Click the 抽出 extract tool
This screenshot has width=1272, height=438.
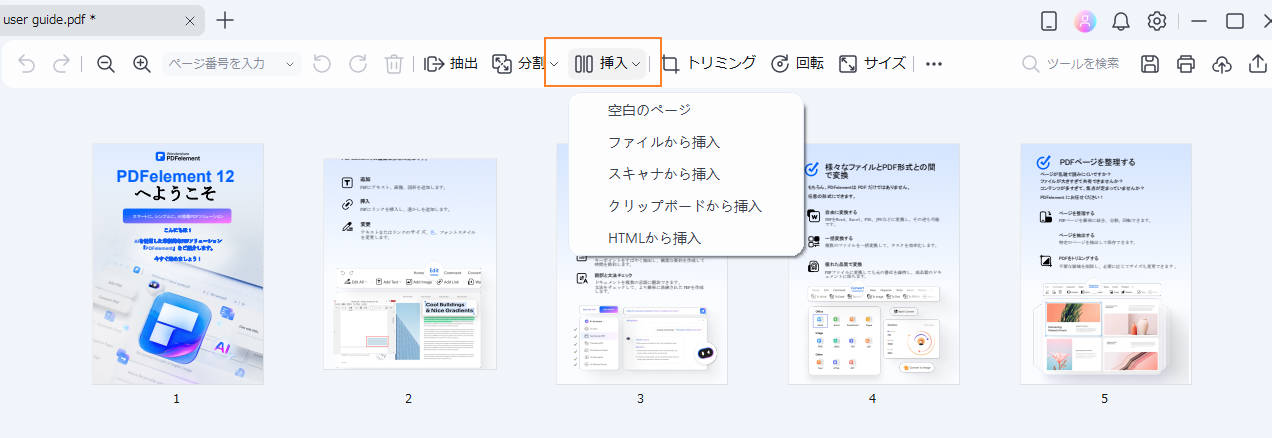coord(451,64)
